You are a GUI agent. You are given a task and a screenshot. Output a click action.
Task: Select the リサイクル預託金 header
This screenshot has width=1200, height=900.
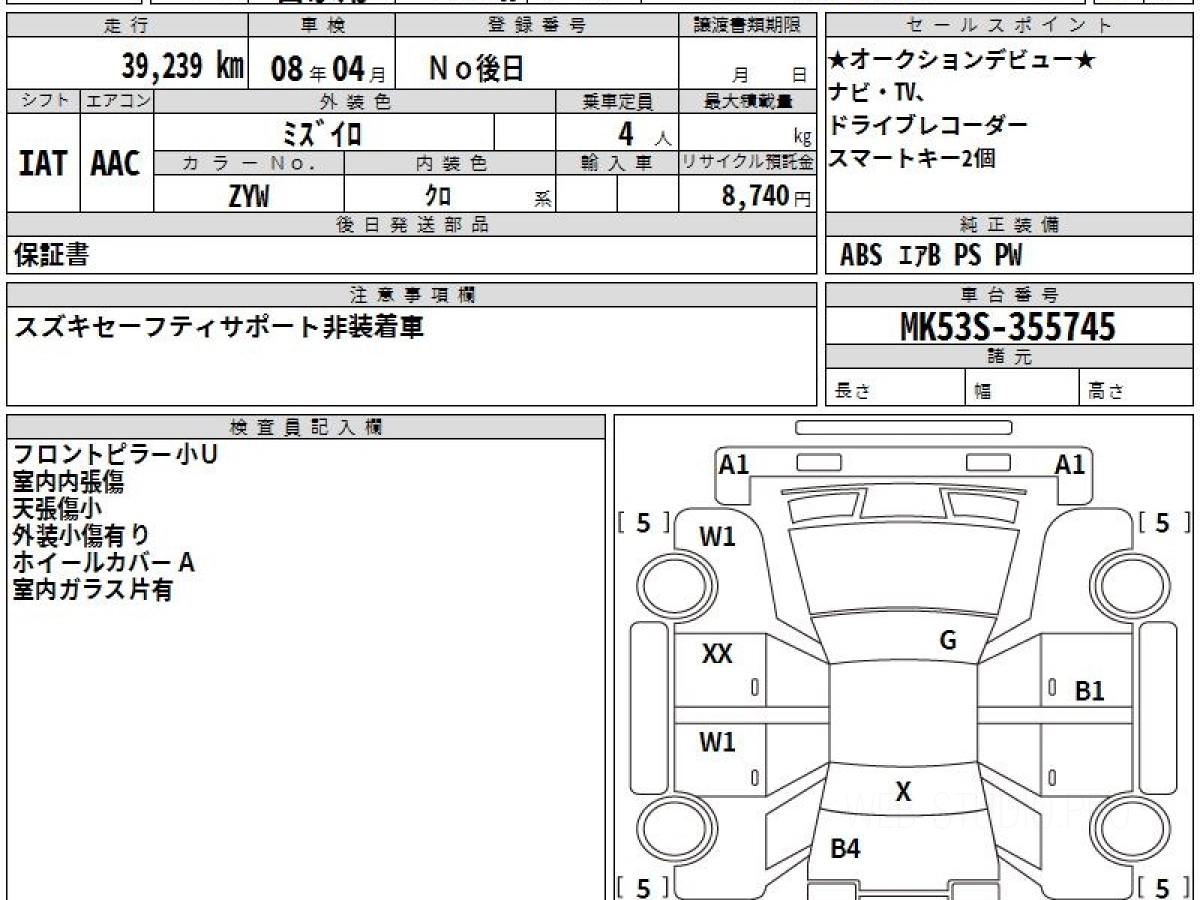click(748, 163)
